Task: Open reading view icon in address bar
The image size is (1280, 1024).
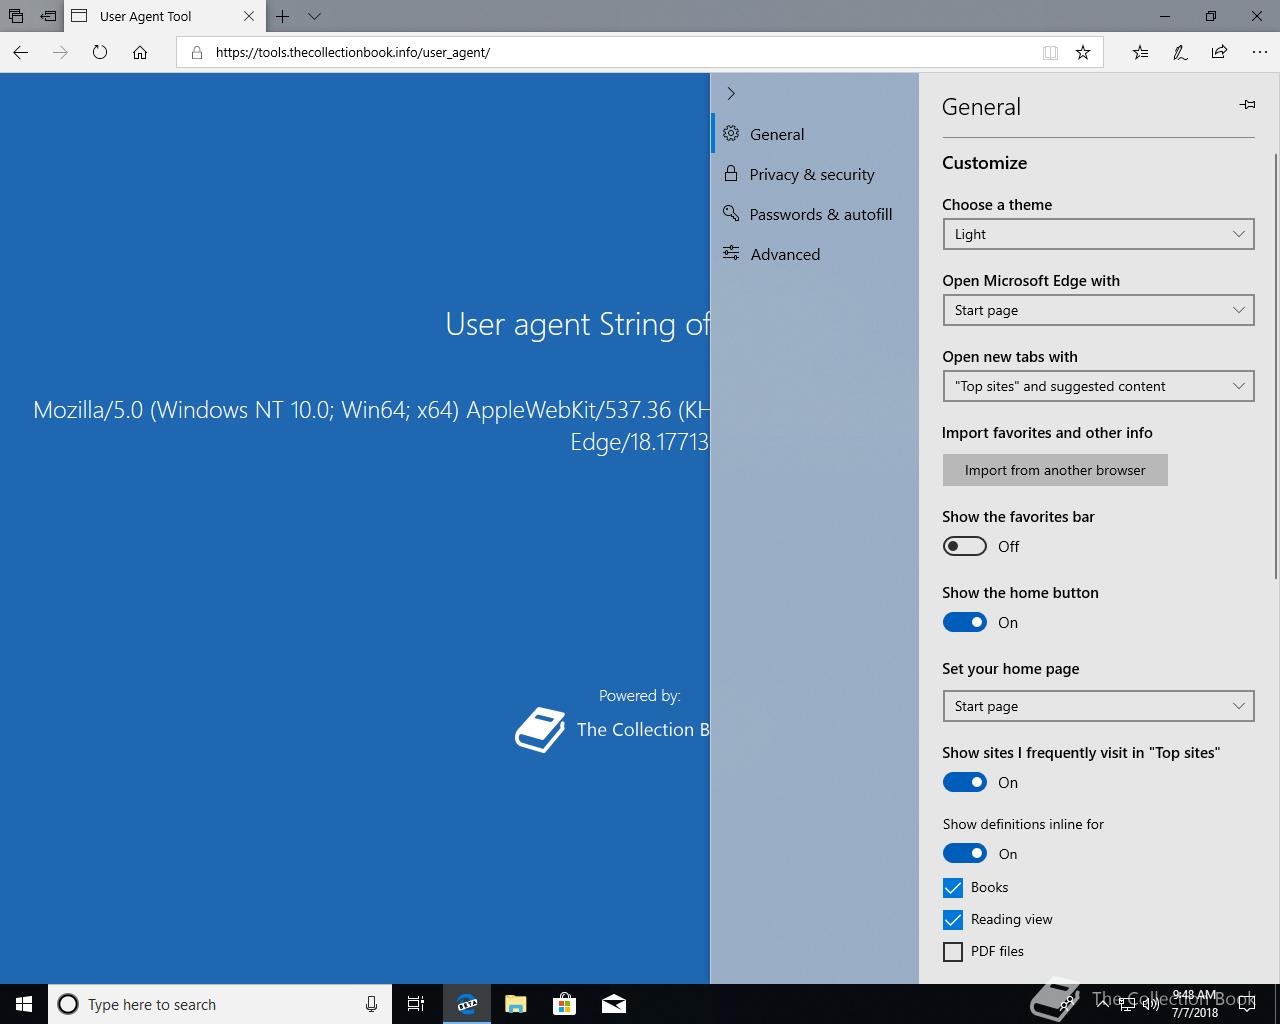Action: (x=1050, y=52)
